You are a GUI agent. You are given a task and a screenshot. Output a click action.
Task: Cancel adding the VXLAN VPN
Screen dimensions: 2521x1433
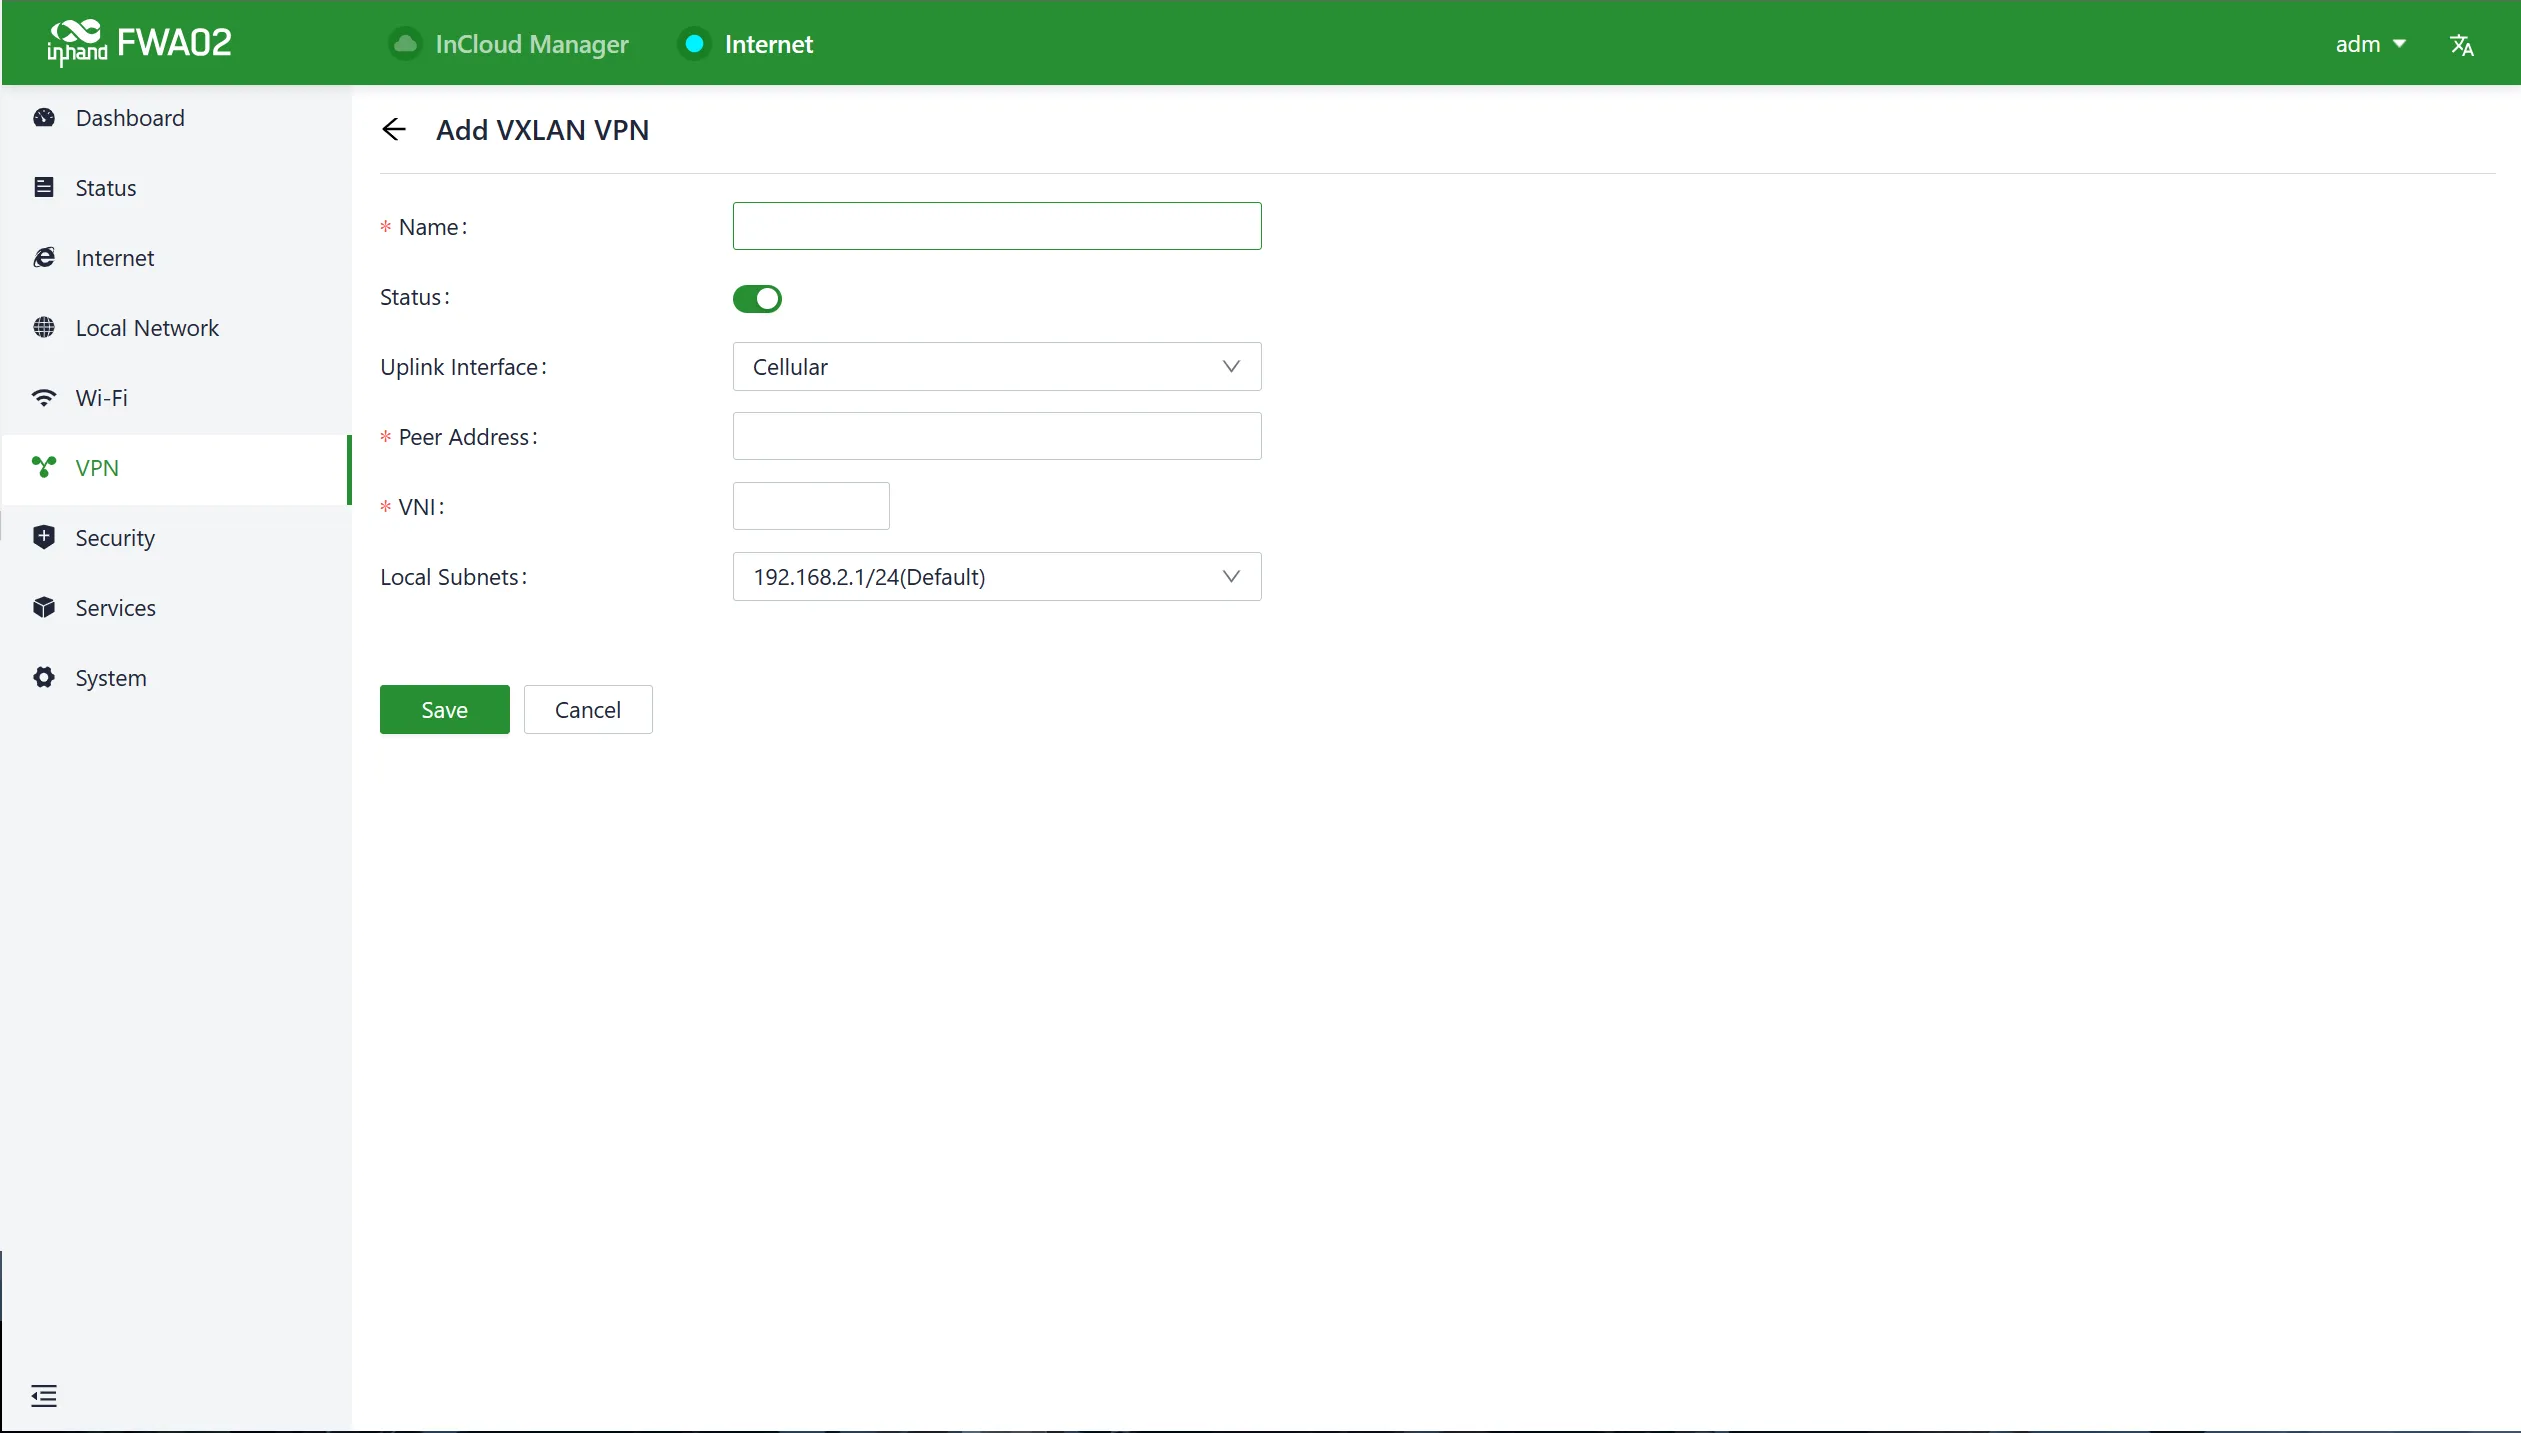coord(588,709)
